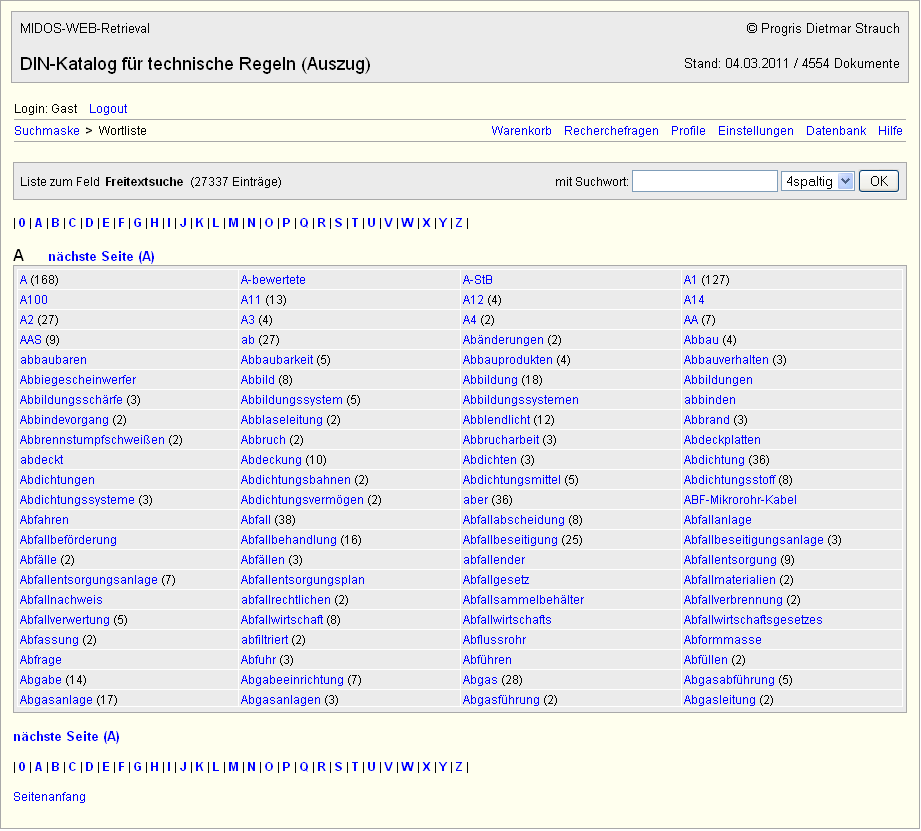
Task: Open the Warenkorb menu link
Action: (521, 131)
